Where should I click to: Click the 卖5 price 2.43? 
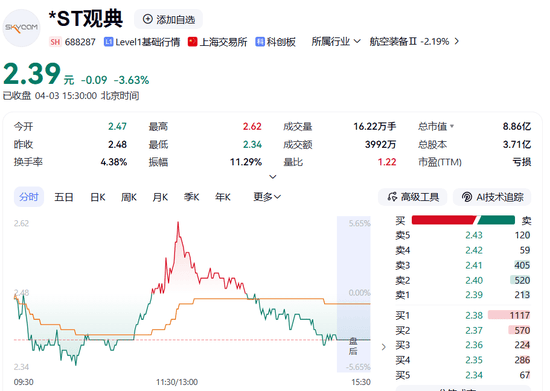coord(474,235)
